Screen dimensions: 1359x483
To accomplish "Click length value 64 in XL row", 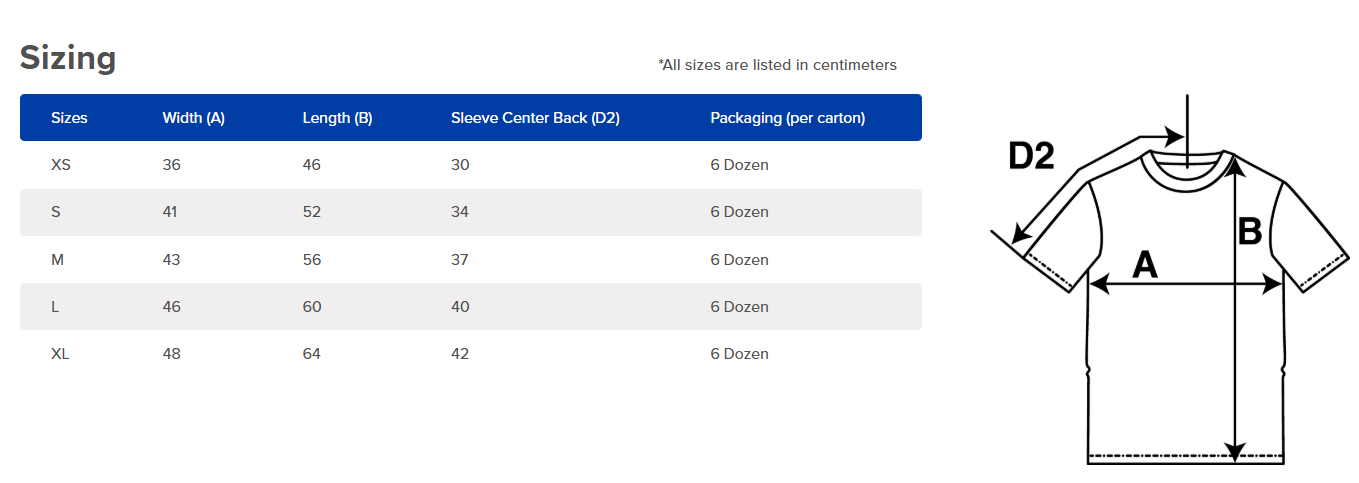I will 312,354.
